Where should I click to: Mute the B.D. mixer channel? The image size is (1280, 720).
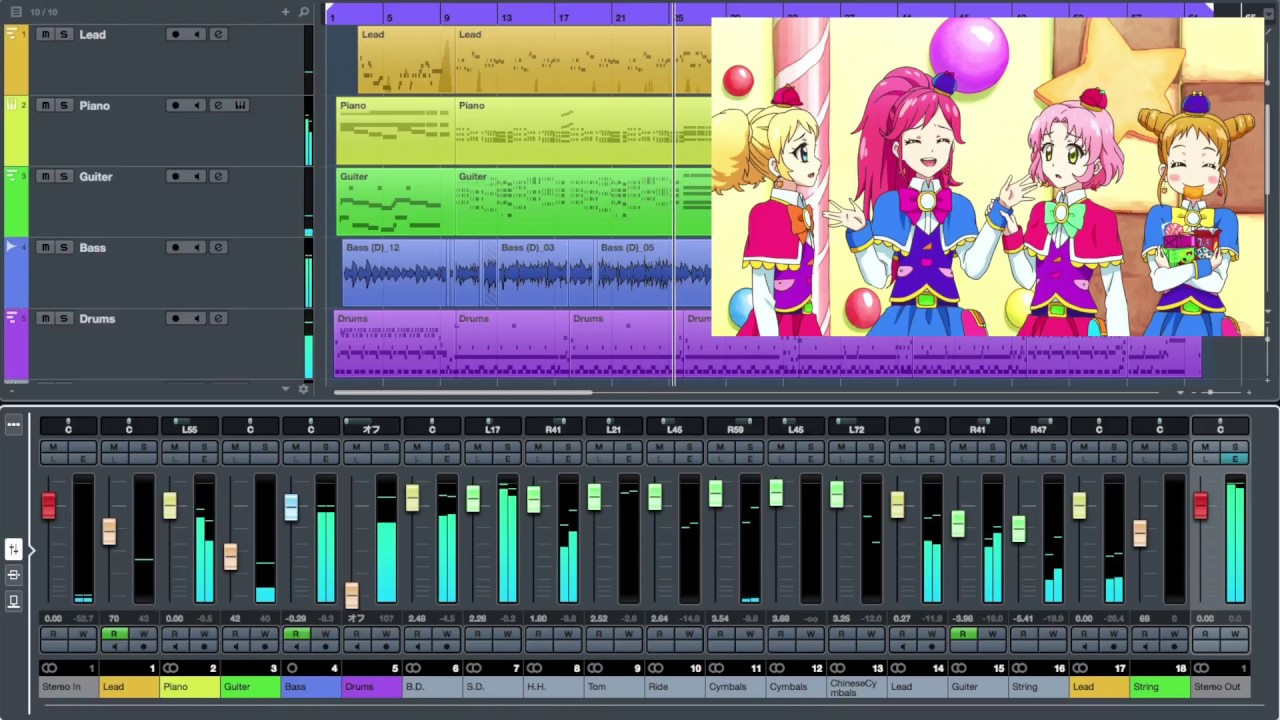416,447
